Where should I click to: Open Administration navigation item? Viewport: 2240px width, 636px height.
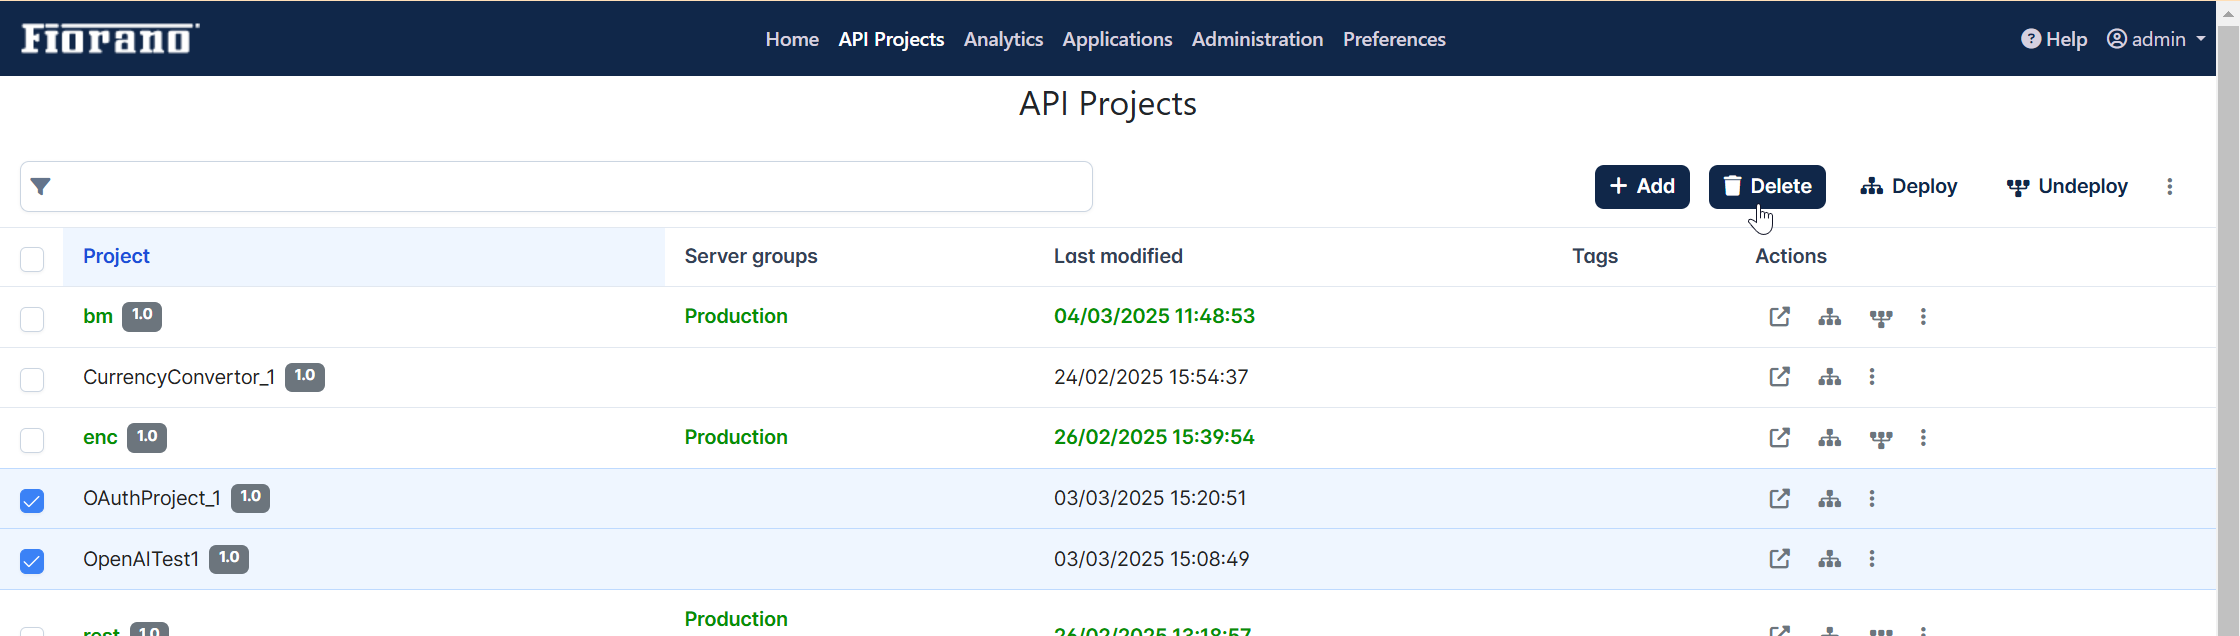[x=1257, y=39]
